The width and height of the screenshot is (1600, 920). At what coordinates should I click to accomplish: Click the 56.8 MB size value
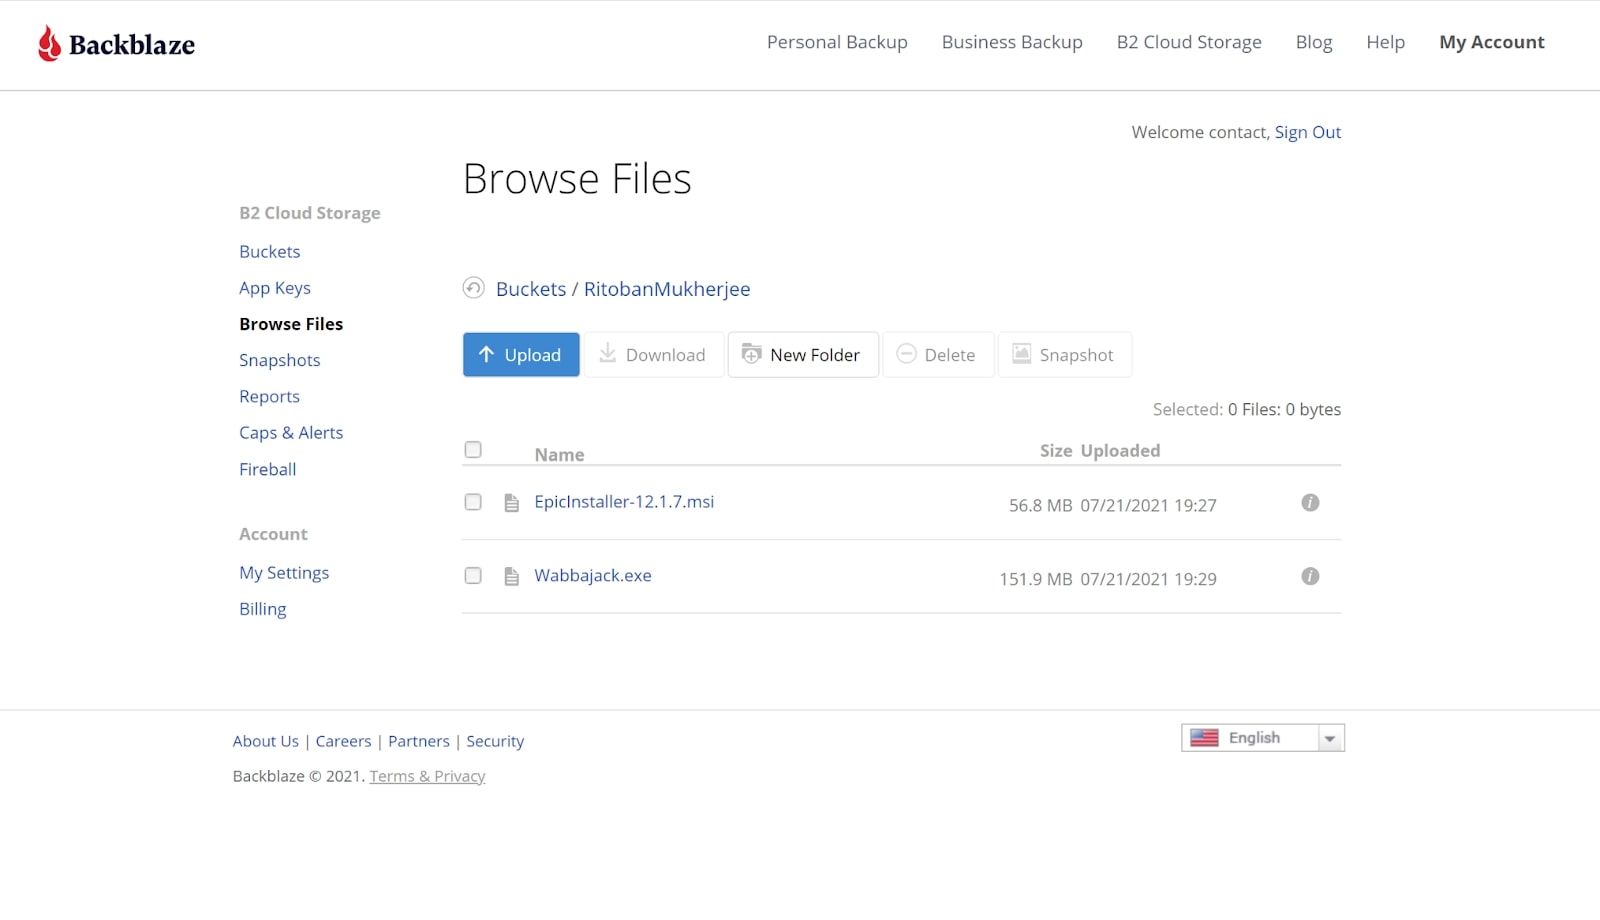1040,506
